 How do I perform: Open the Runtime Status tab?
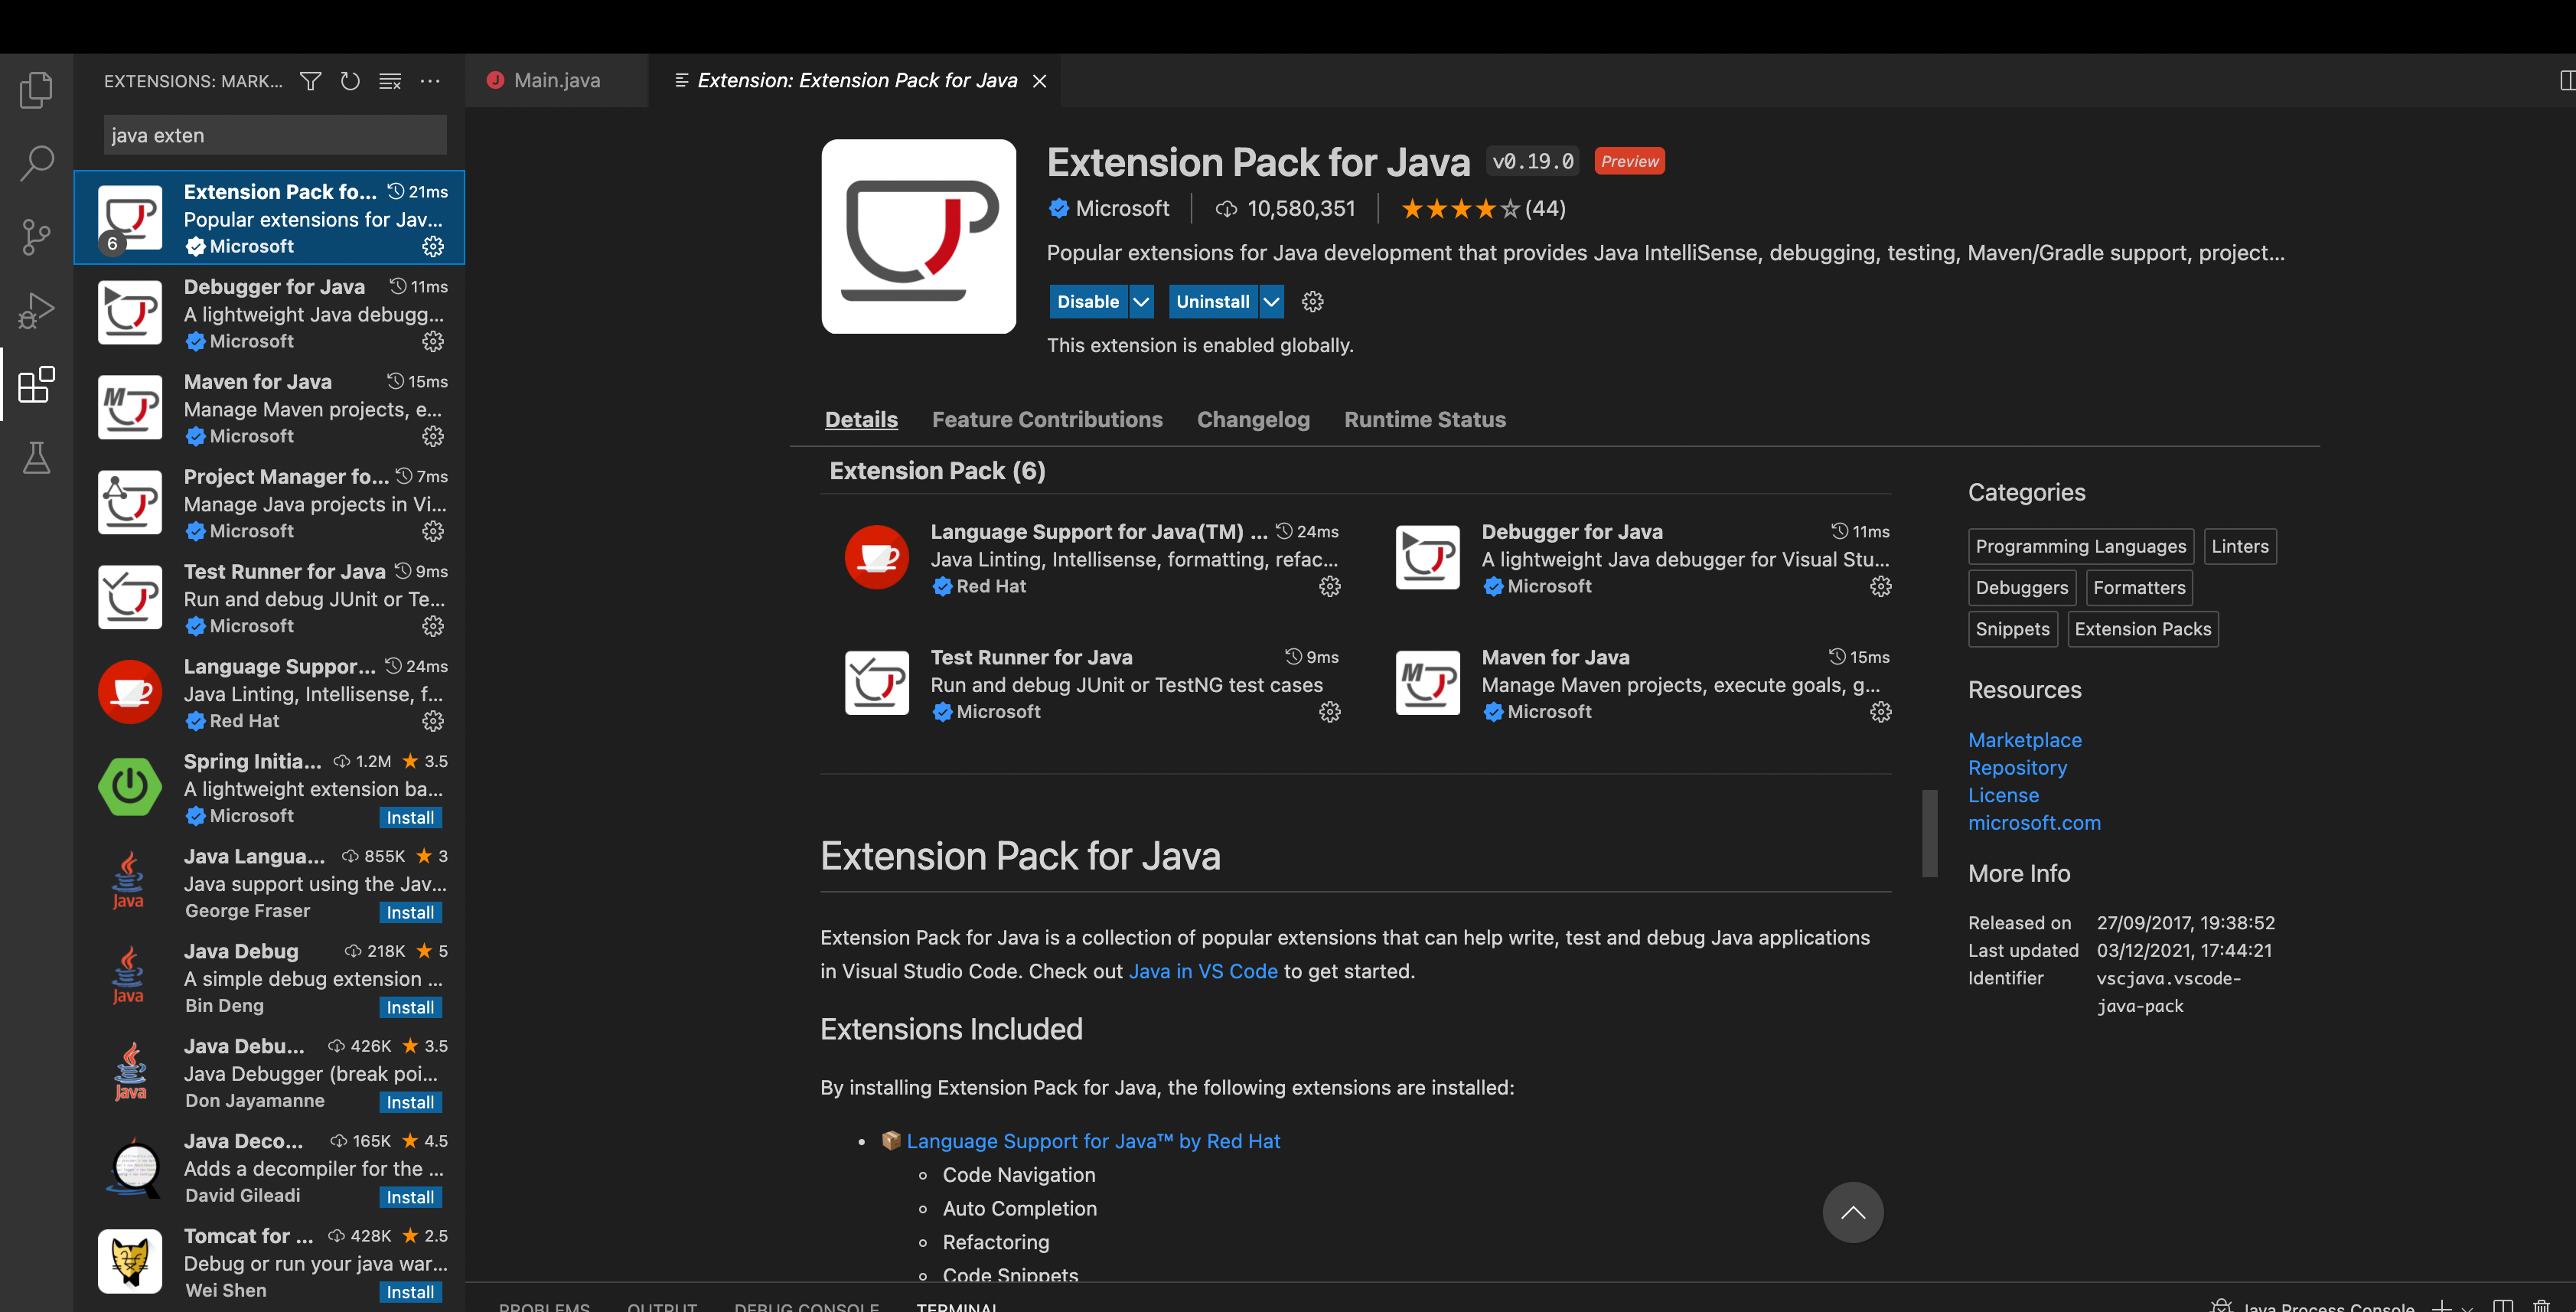[1425, 420]
